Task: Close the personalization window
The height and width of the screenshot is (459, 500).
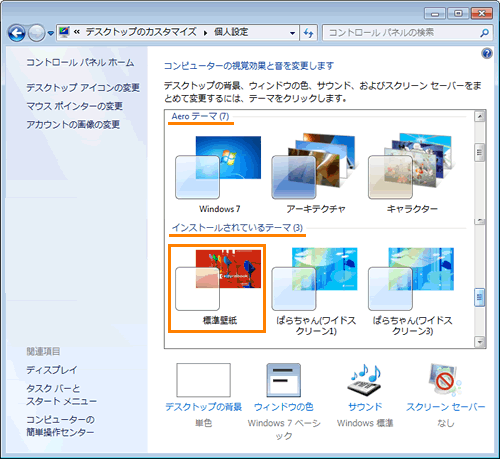Action: (x=482, y=13)
